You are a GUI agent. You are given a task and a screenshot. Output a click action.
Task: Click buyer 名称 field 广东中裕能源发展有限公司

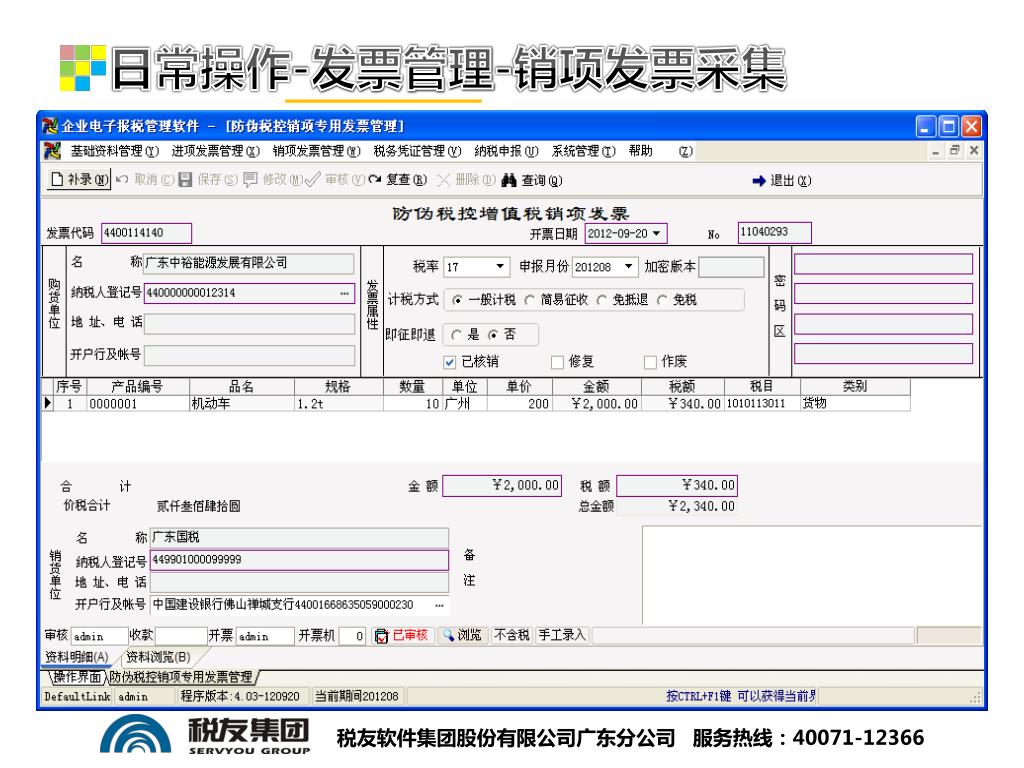click(x=249, y=263)
